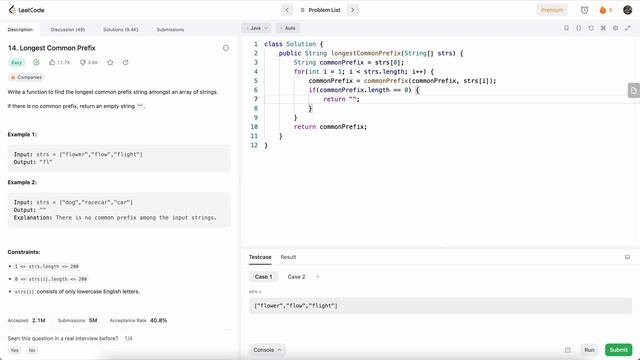This screenshot has width=640, height=360.
Task: Click line 10 return commonPrefix
Action: [x=330, y=127]
